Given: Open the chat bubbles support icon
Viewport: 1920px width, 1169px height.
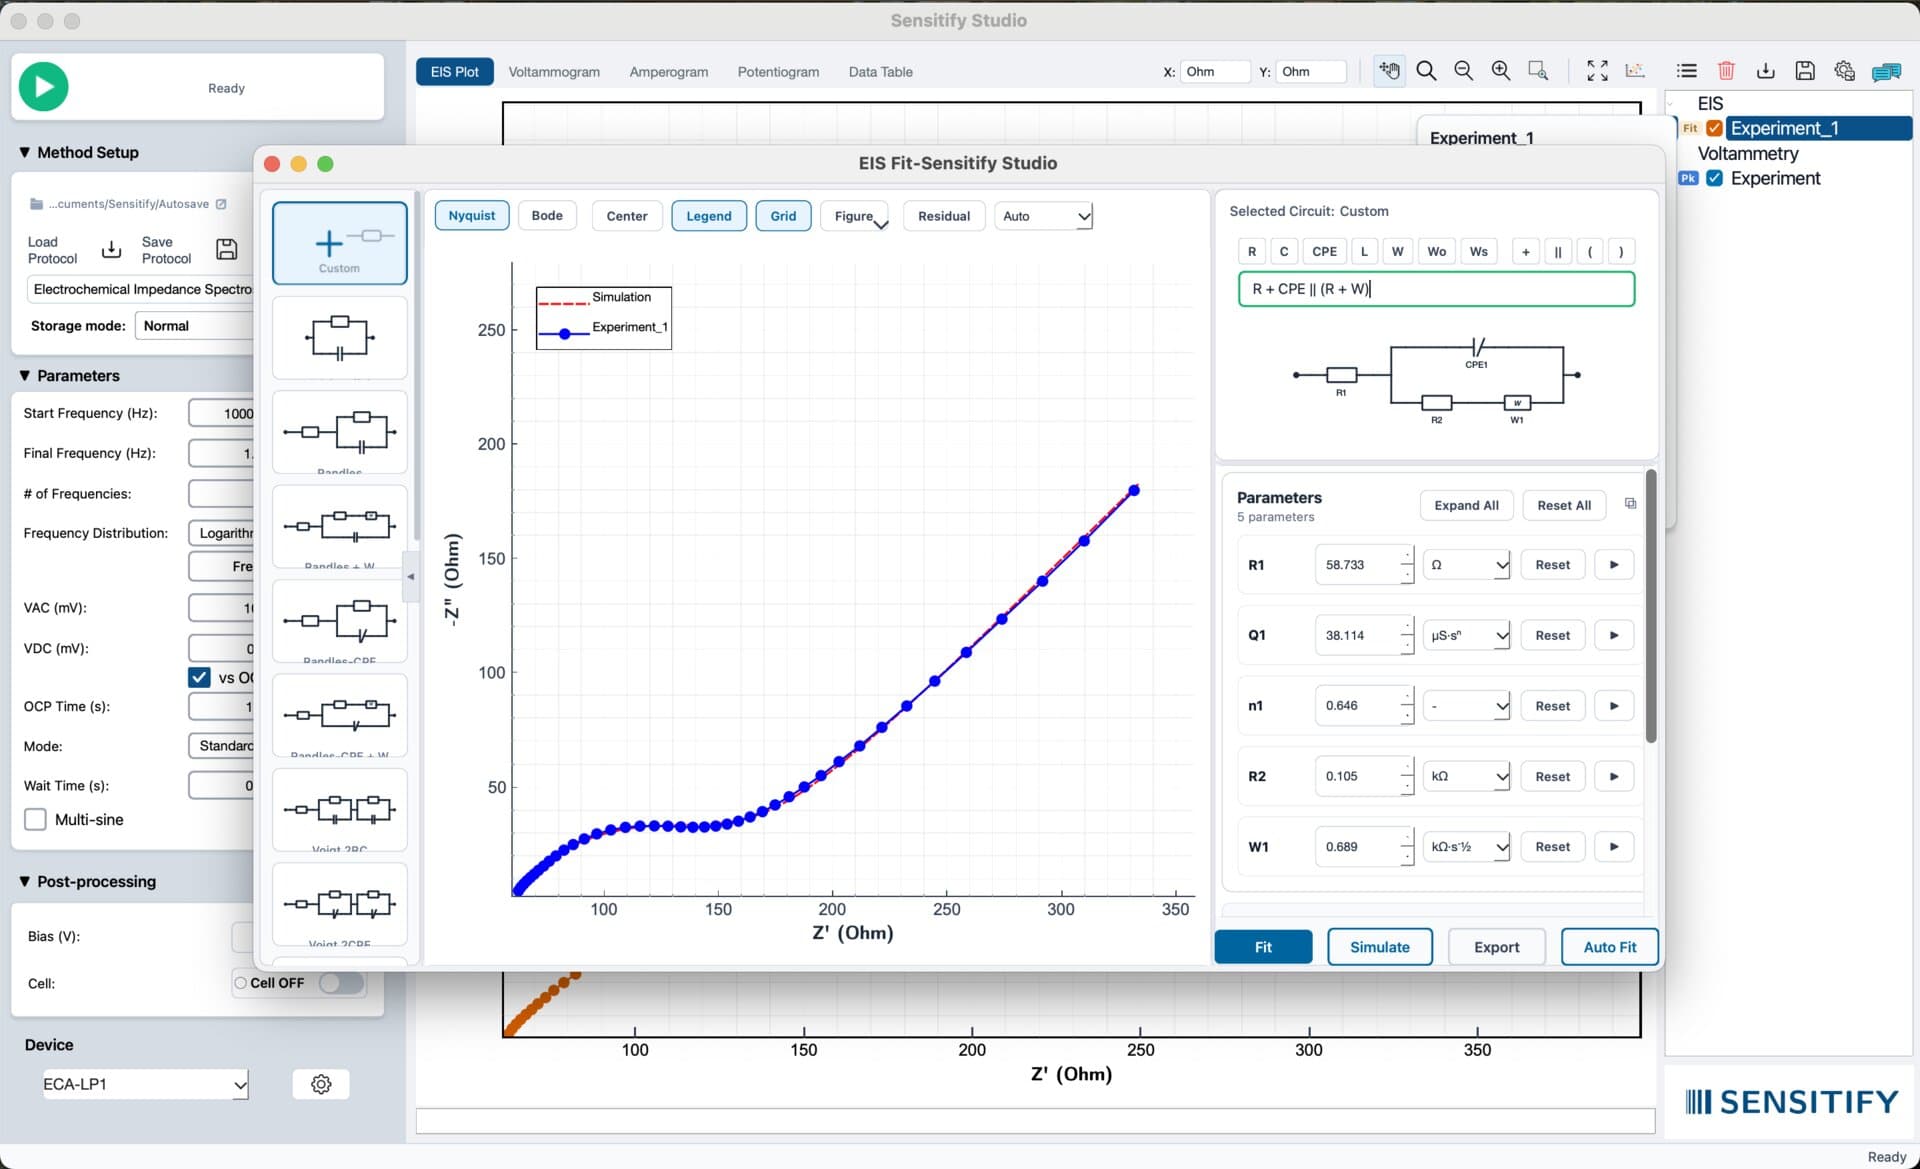Looking at the screenshot, I should pos(1887,72).
